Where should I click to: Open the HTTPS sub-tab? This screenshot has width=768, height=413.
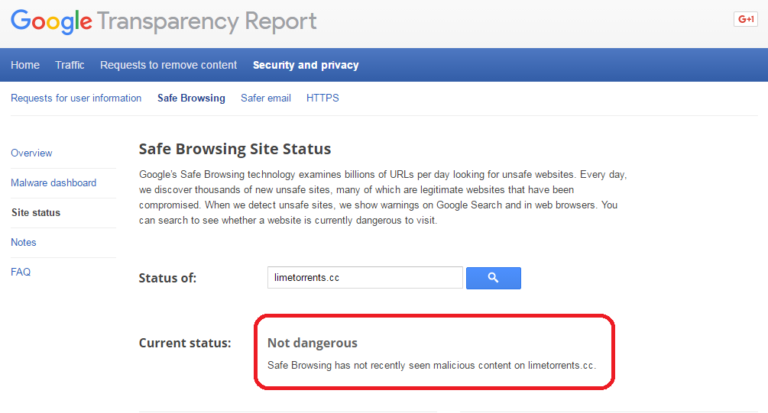pos(322,98)
